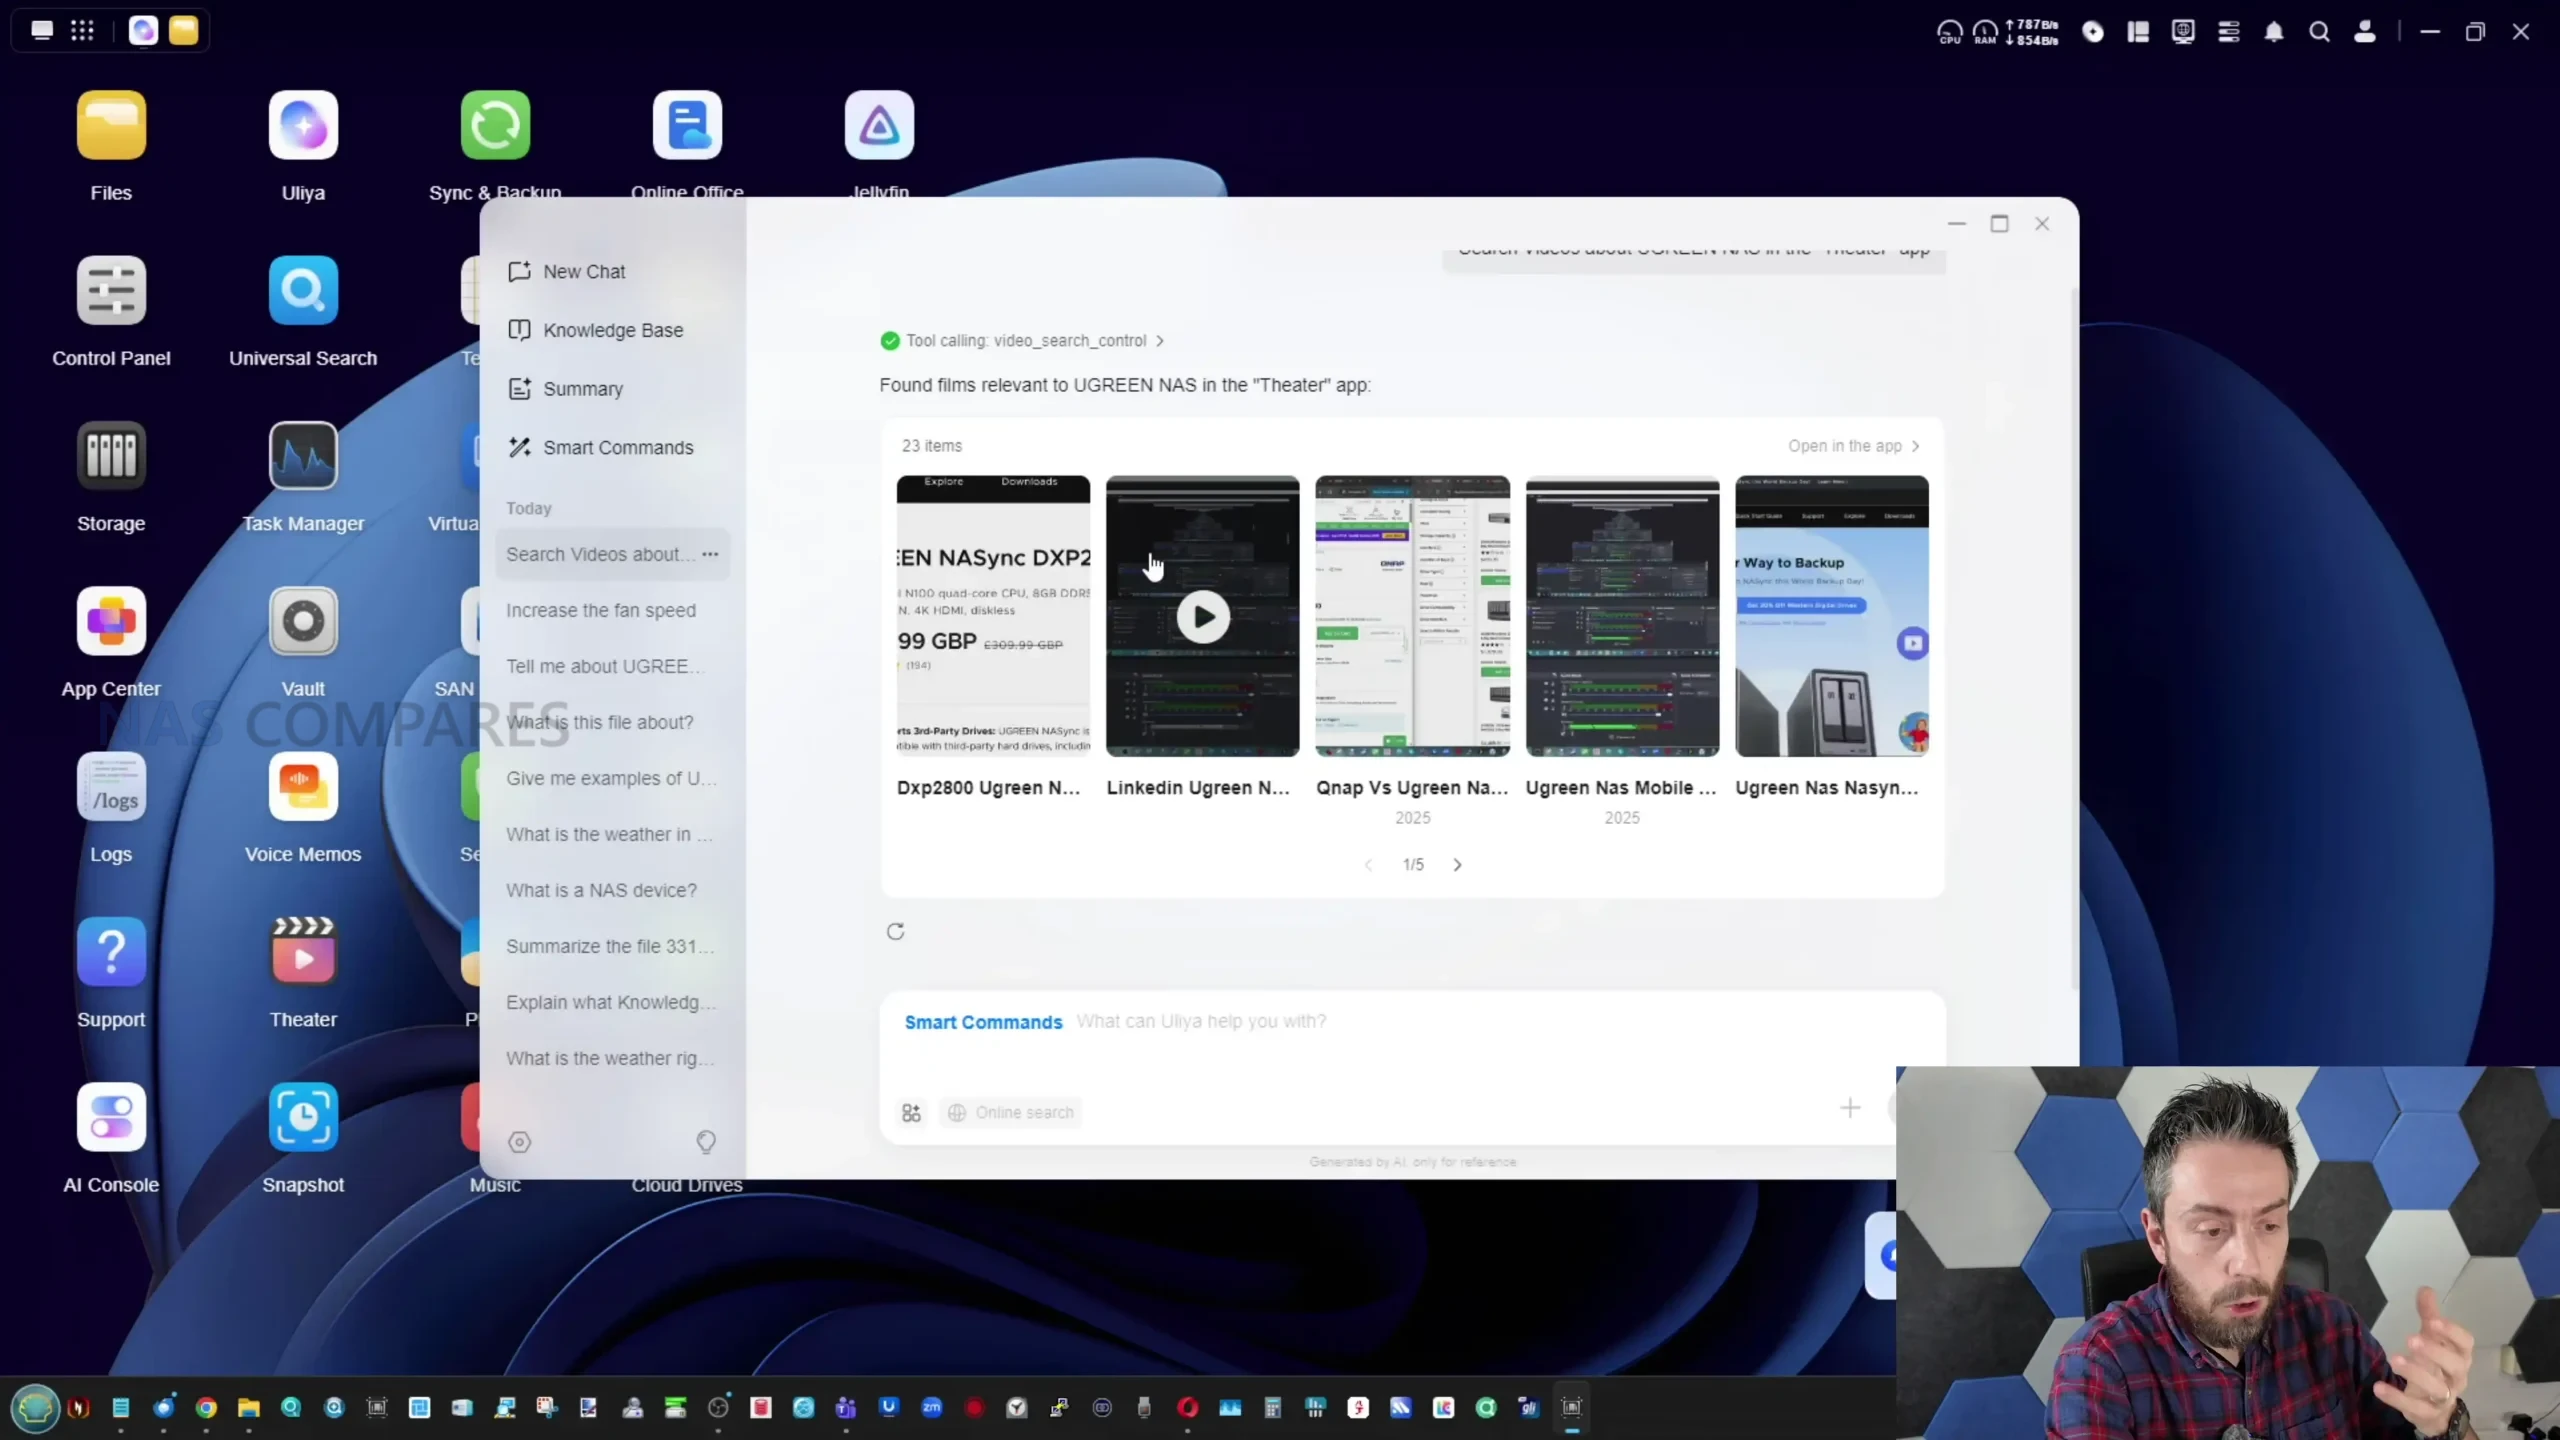Viewport: 2560px width, 1440px height.
Task: Click the Snapshot desktop icon
Action: click(x=303, y=1116)
